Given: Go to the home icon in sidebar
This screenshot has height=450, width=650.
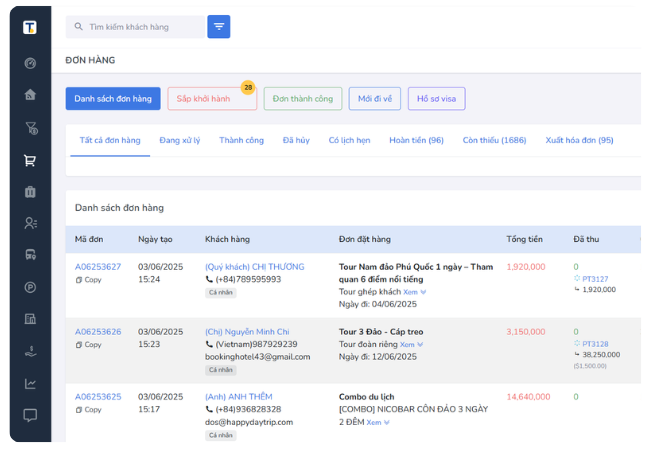Looking at the screenshot, I should coord(30,94).
